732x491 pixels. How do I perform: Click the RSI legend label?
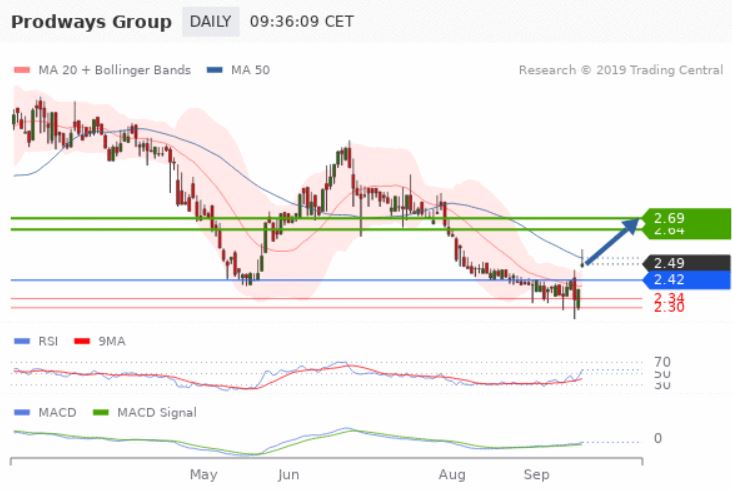point(48,341)
